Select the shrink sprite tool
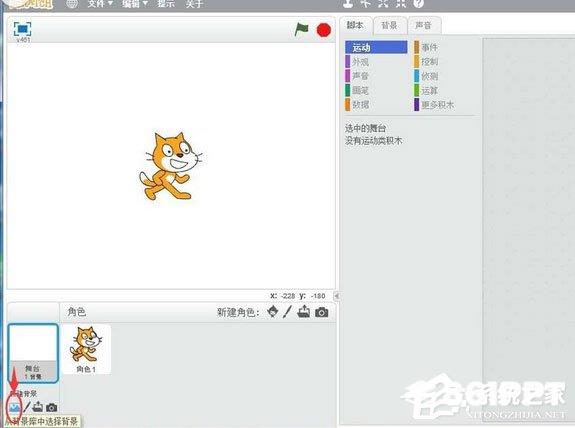The height and width of the screenshot is (428, 575). click(401, 3)
